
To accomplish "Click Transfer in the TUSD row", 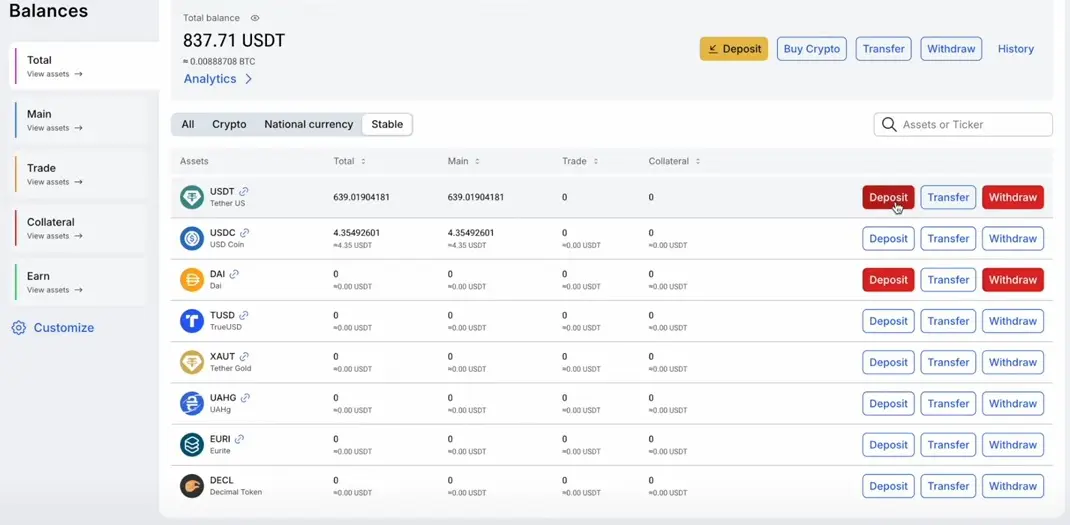I will (x=949, y=321).
